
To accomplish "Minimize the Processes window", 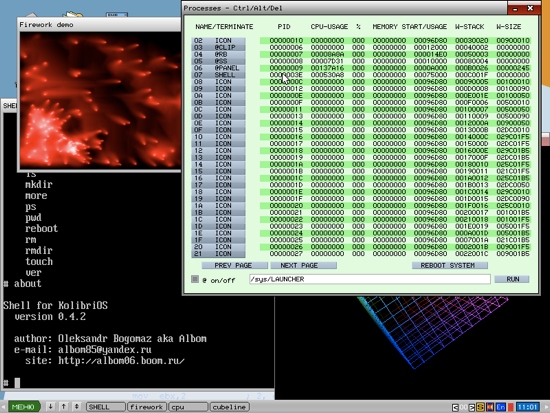I will click(515, 8).
